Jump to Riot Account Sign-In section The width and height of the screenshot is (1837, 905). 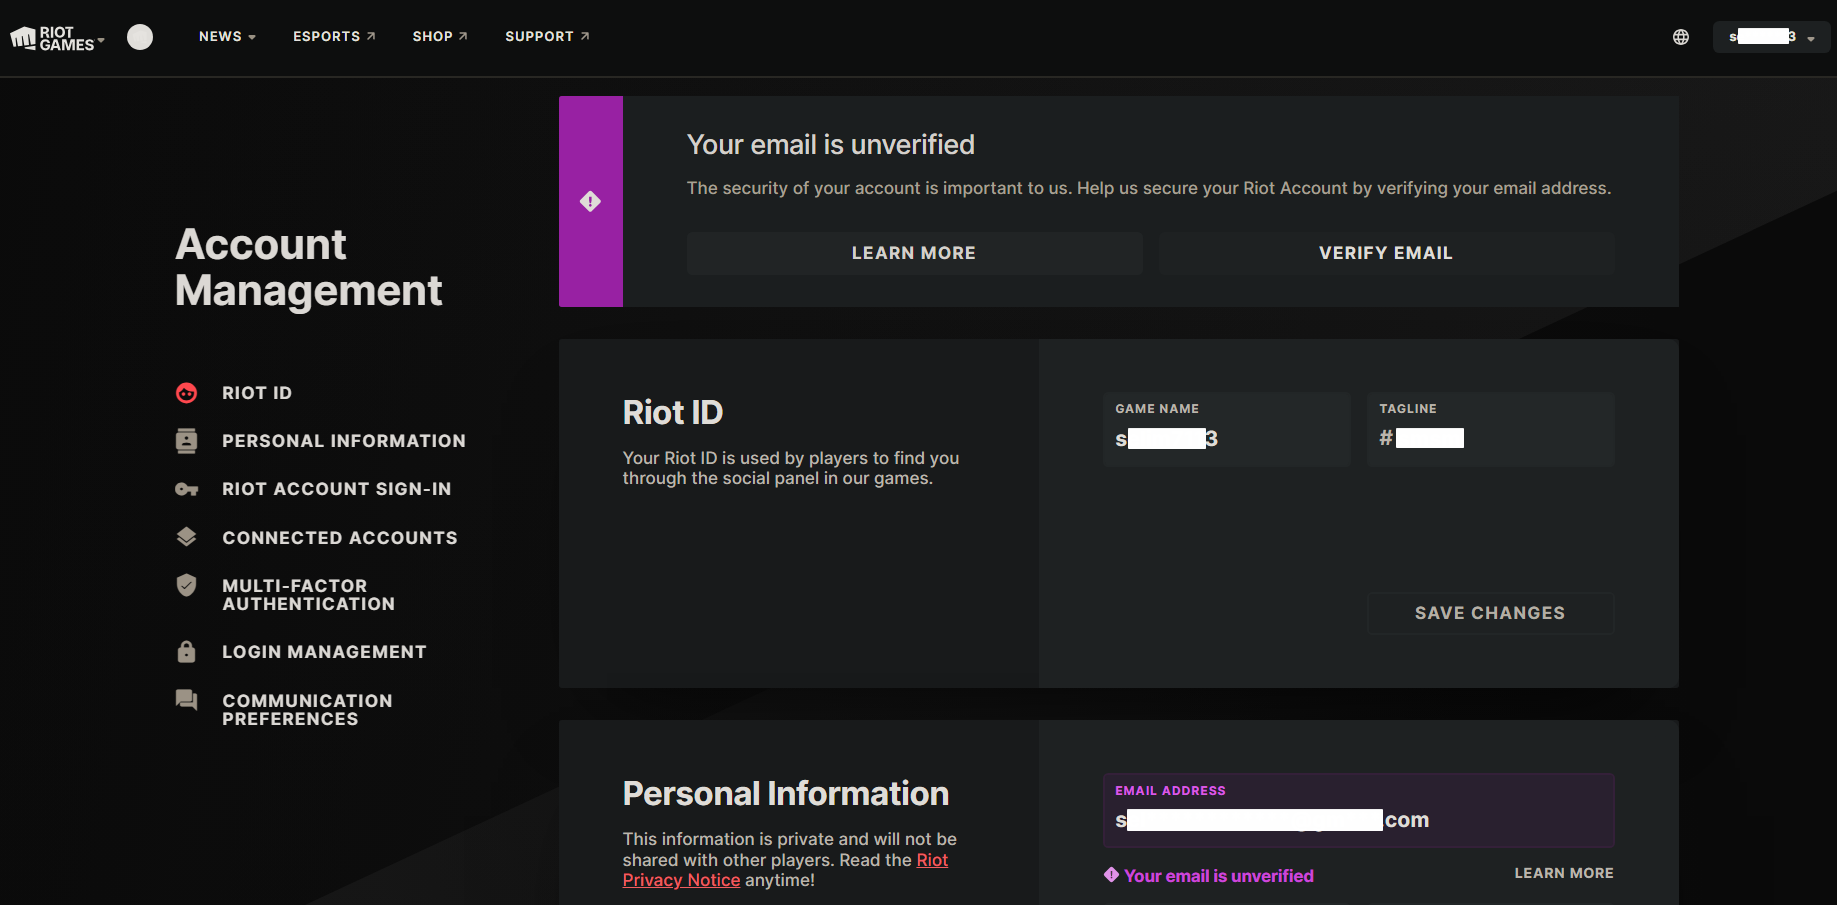point(337,489)
